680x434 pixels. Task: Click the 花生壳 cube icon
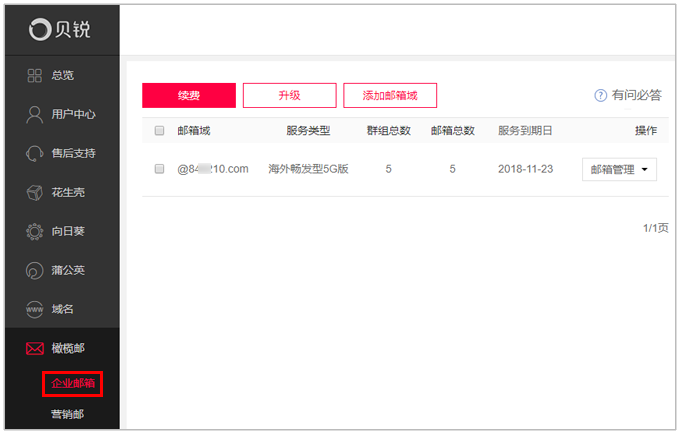pos(34,192)
